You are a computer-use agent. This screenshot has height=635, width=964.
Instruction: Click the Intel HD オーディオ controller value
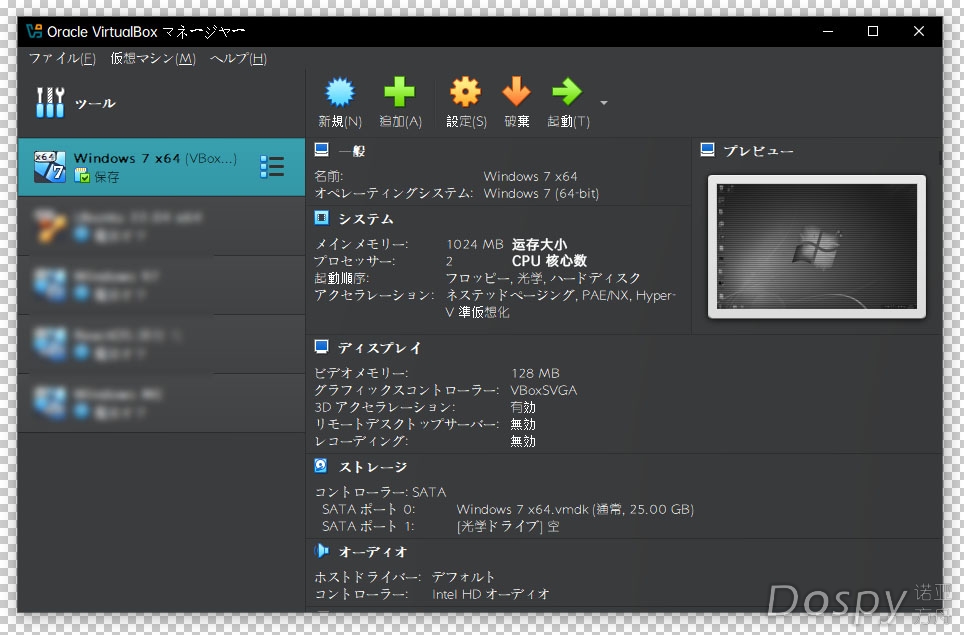point(491,594)
